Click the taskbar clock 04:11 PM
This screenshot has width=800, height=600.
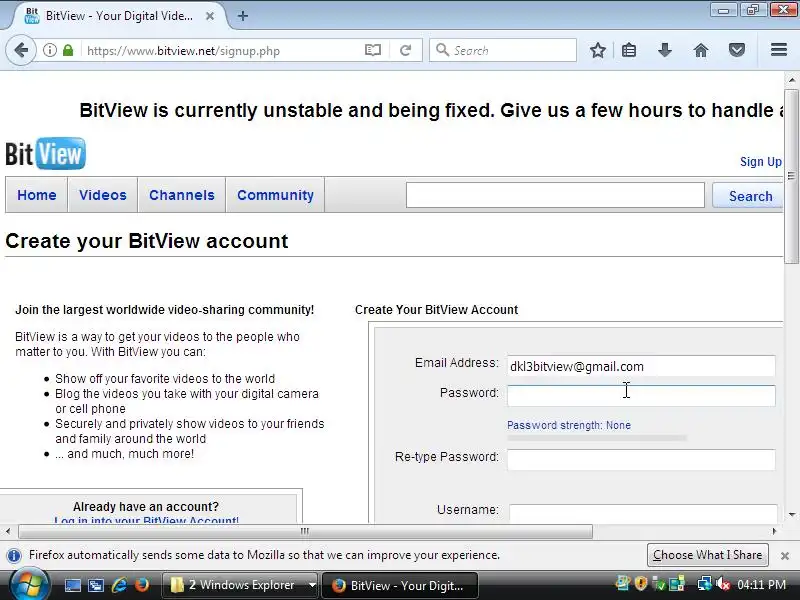(761, 585)
